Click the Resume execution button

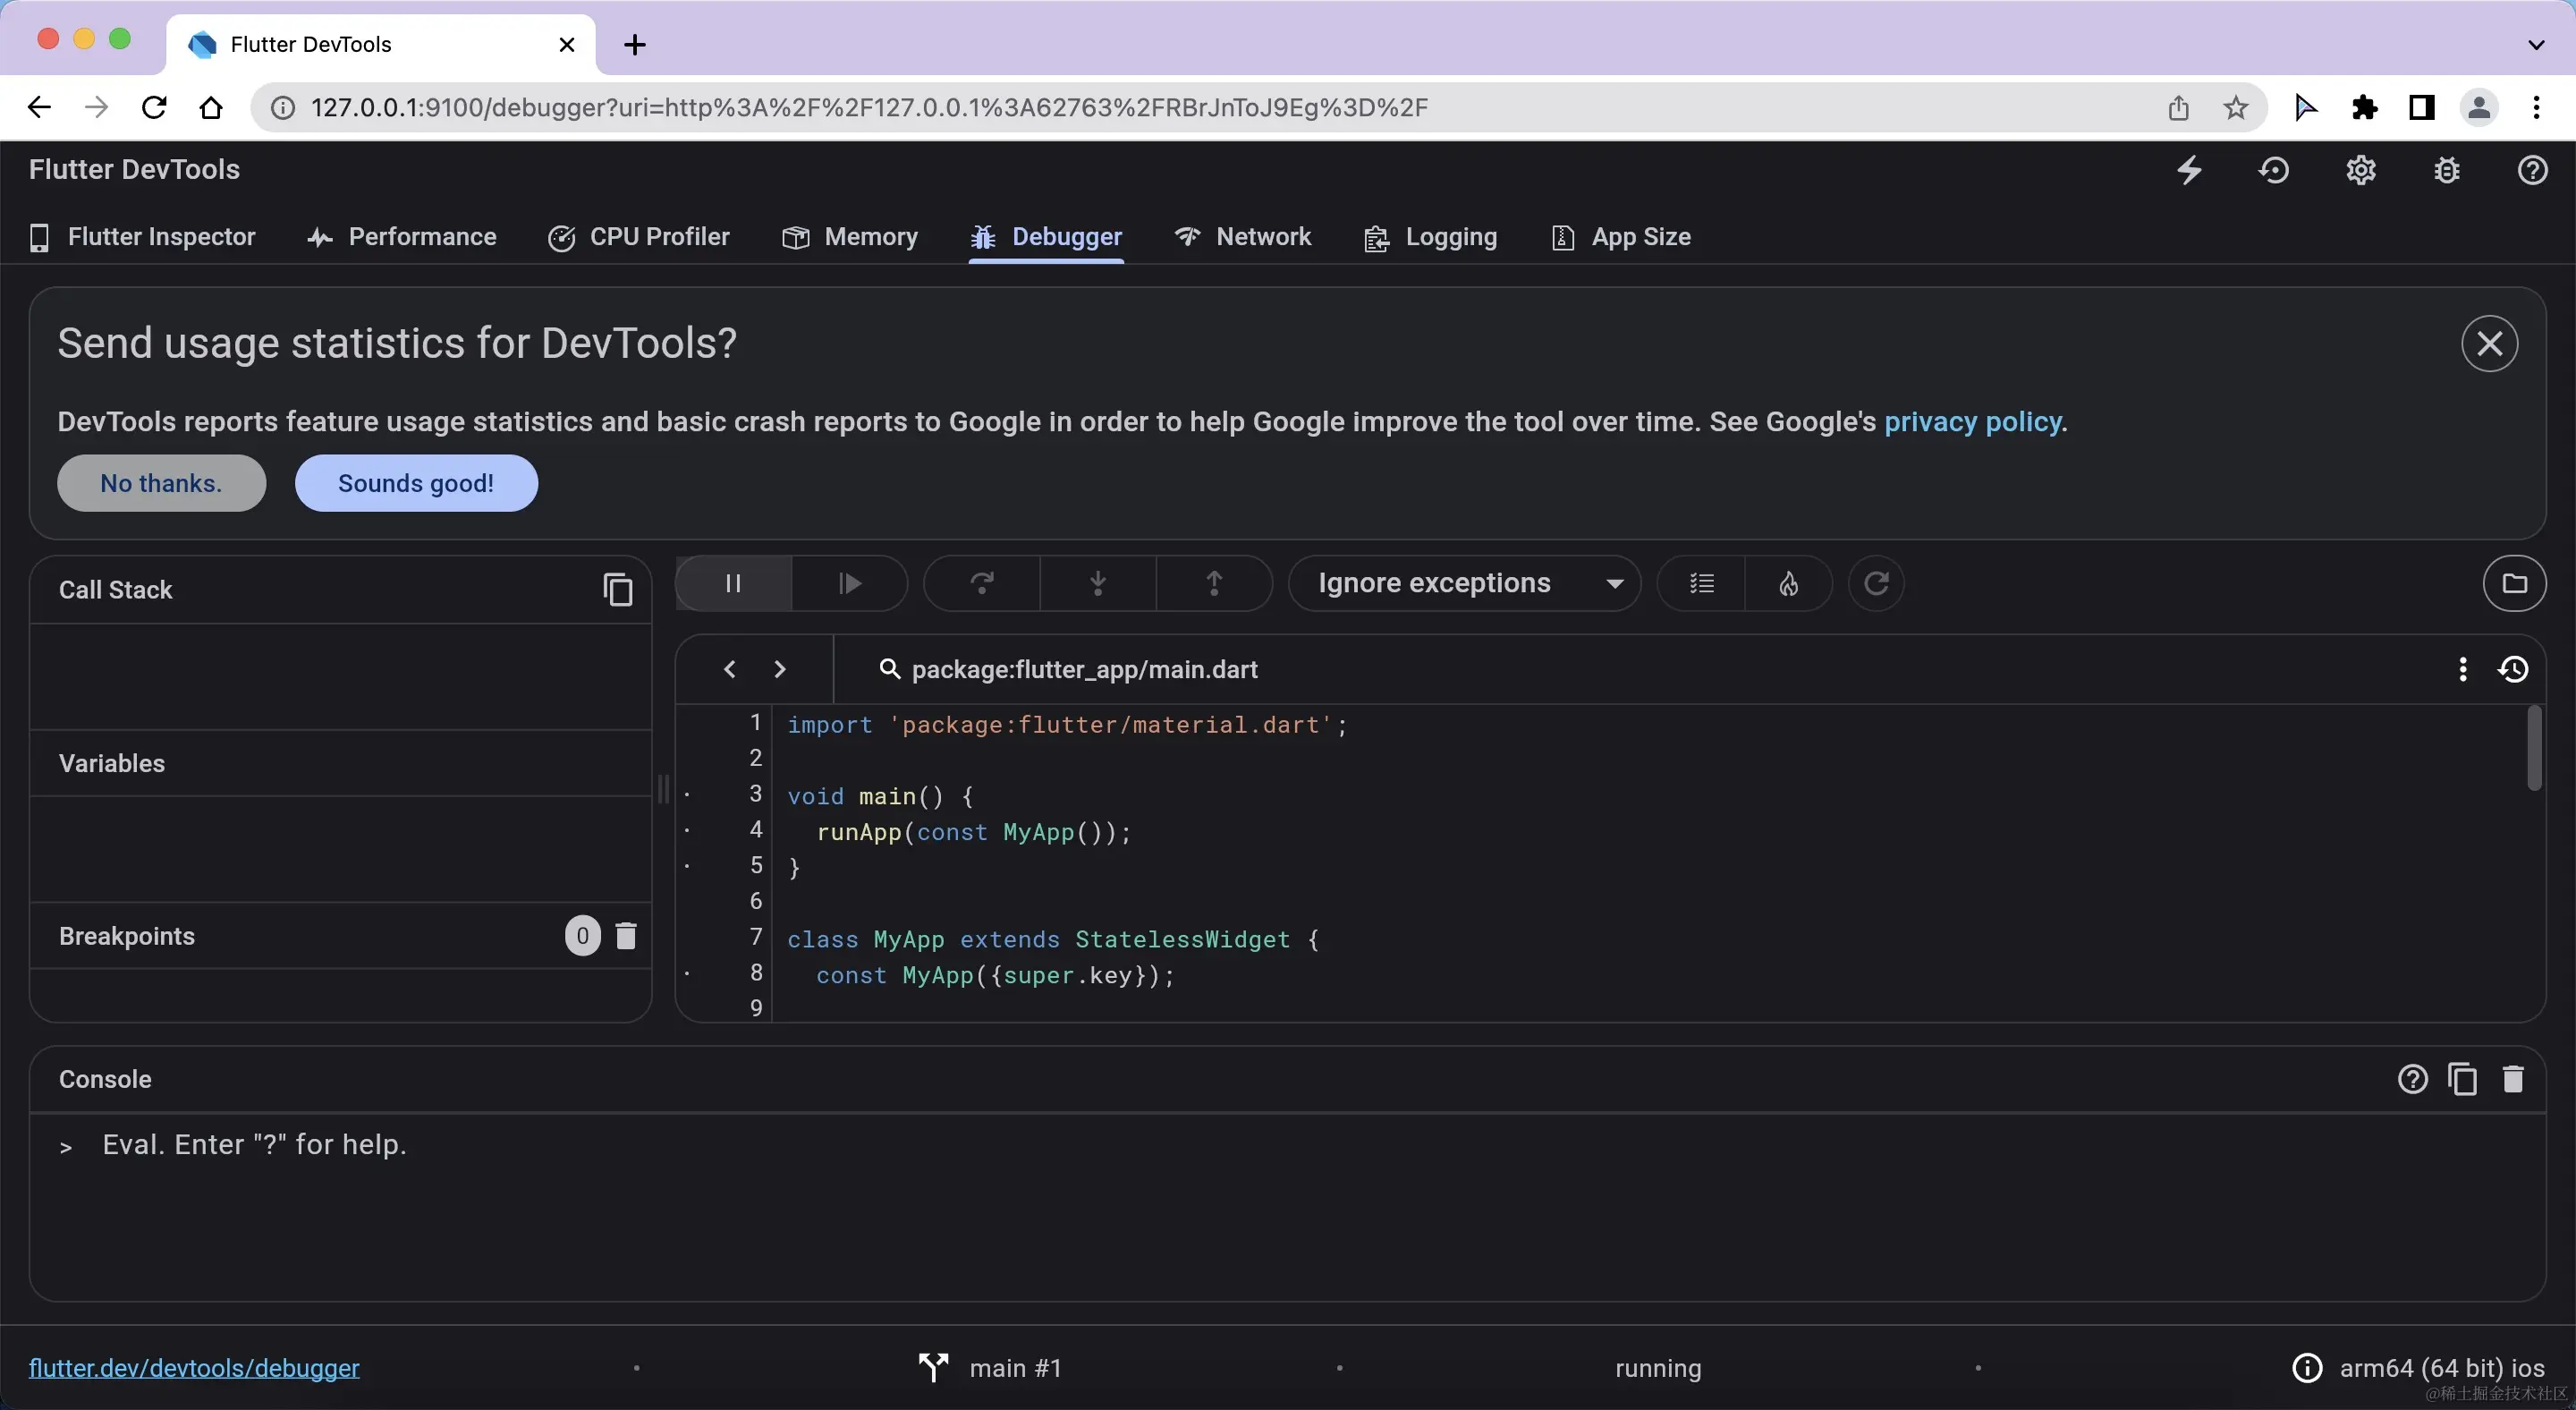pyautogui.click(x=849, y=583)
